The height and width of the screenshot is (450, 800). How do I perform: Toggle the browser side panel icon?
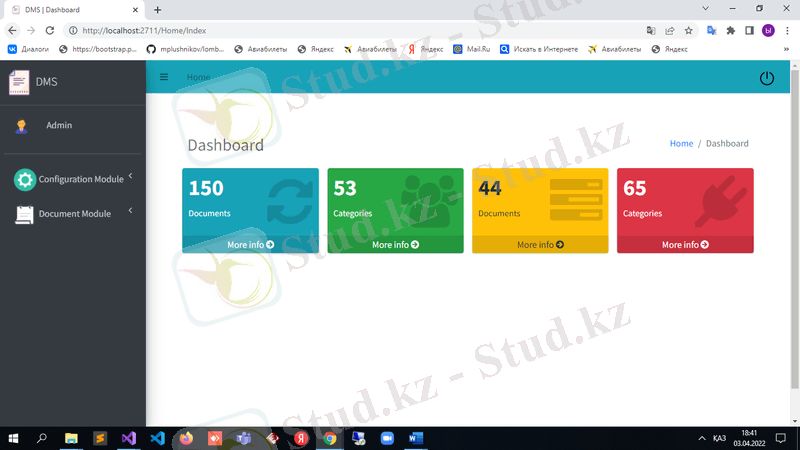(x=749, y=31)
